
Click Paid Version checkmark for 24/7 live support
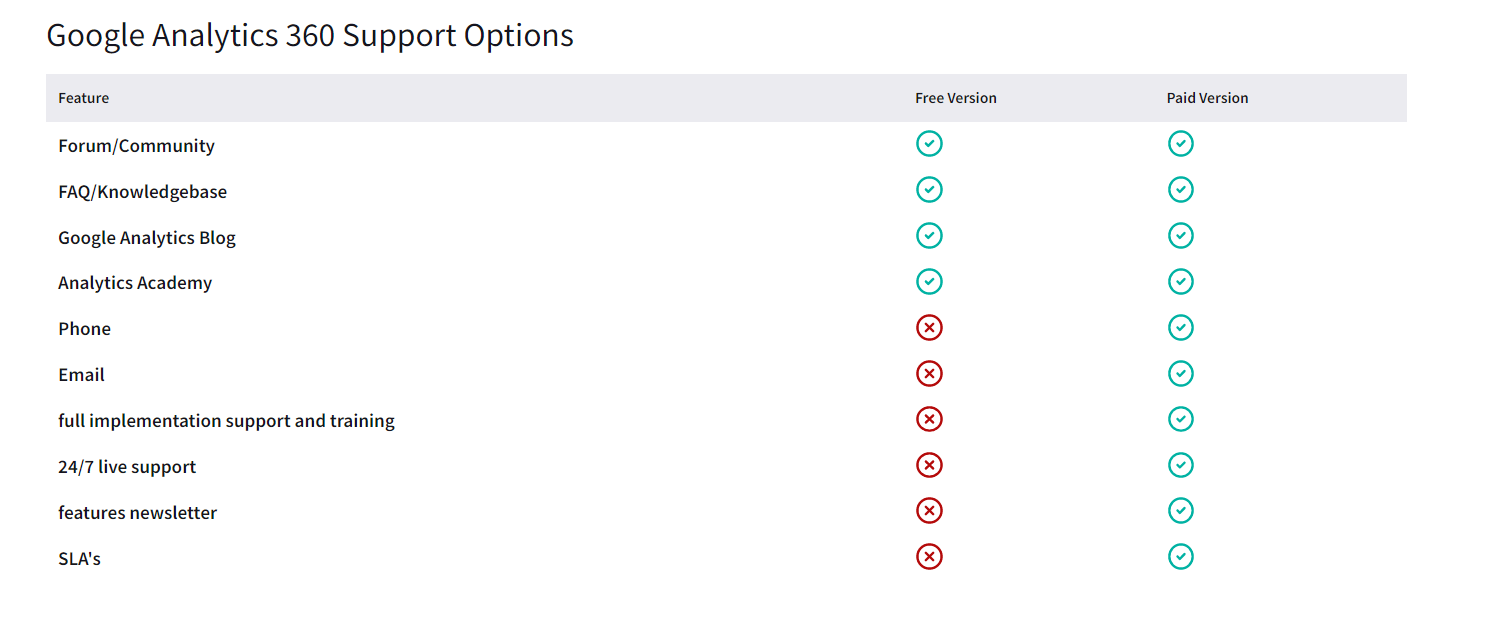click(1181, 466)
